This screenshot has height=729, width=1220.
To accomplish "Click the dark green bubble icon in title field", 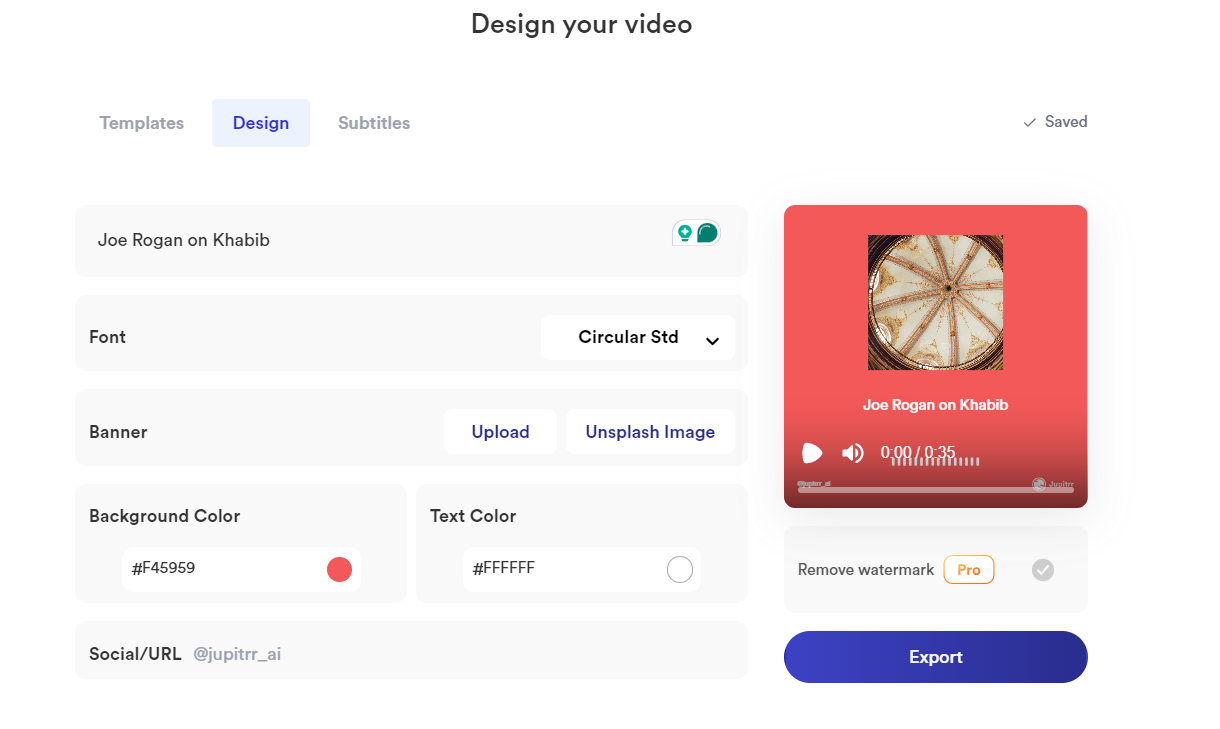I will [x=707, y=233].
